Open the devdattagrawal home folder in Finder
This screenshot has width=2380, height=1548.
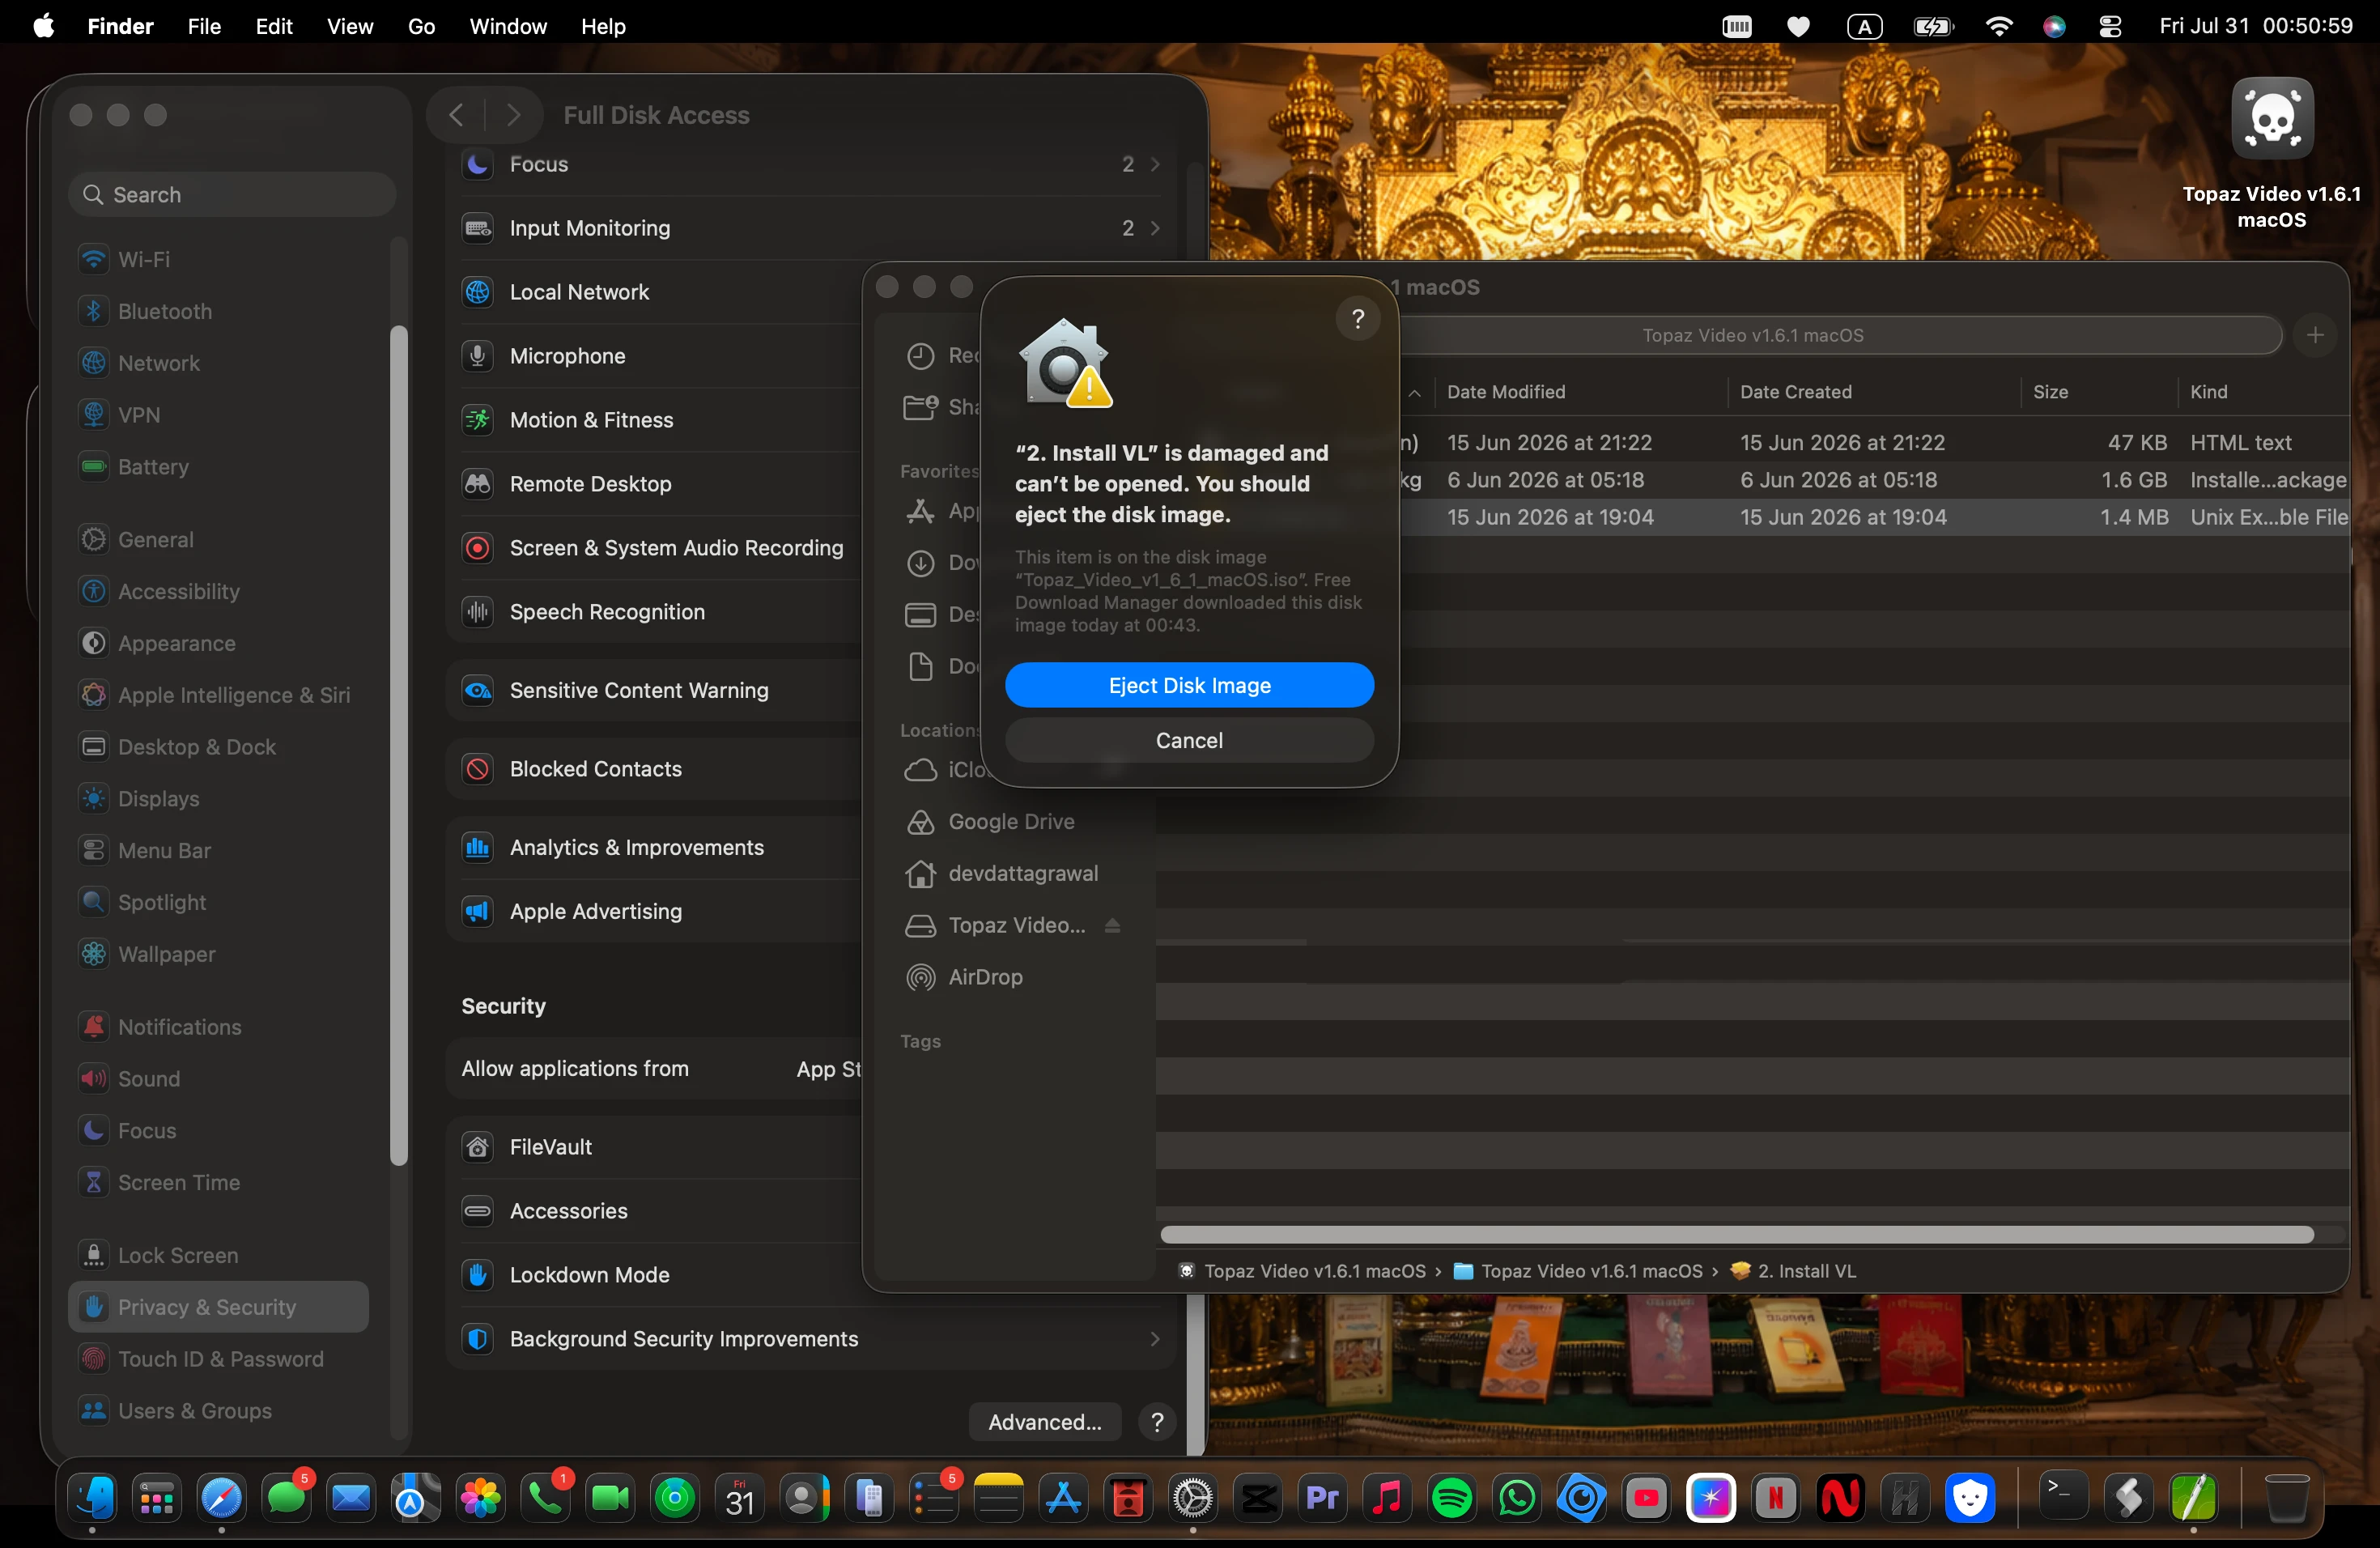1022,873
